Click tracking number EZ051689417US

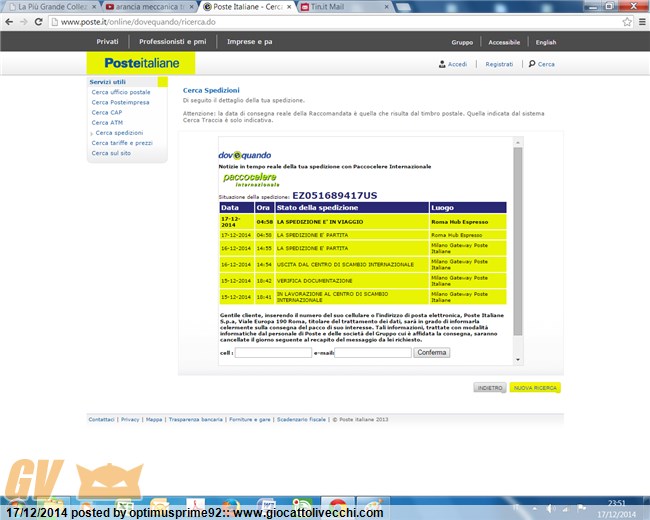(335, 196)
